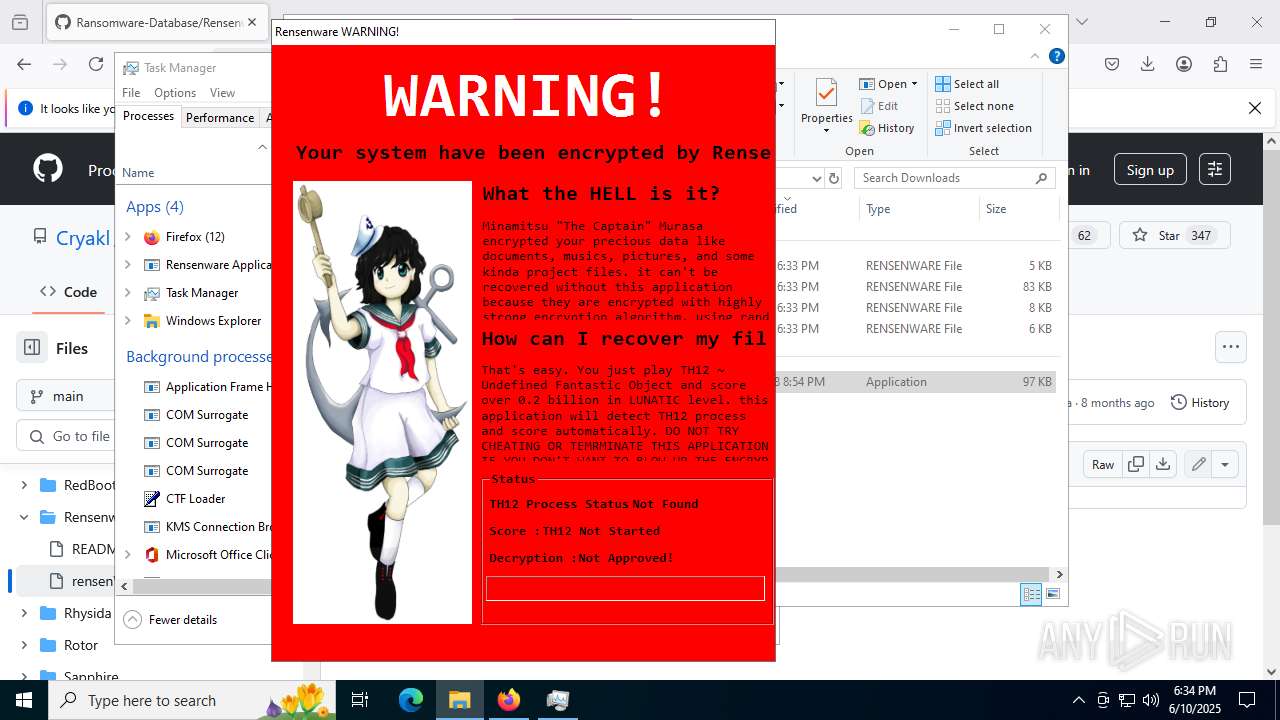This screenshot has width=1280, height=720.
Task: Open Task Manager File menu
Action: click(131, 93)
